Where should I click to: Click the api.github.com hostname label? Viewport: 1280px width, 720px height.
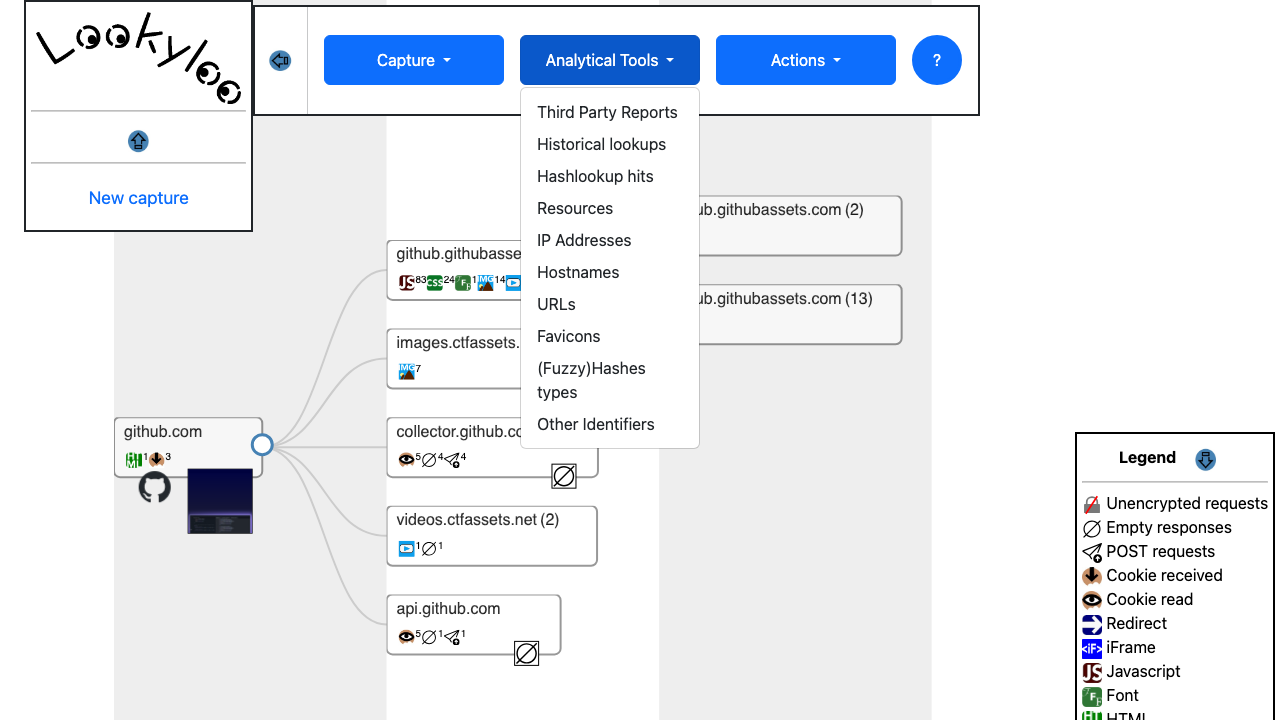point(448,609)
